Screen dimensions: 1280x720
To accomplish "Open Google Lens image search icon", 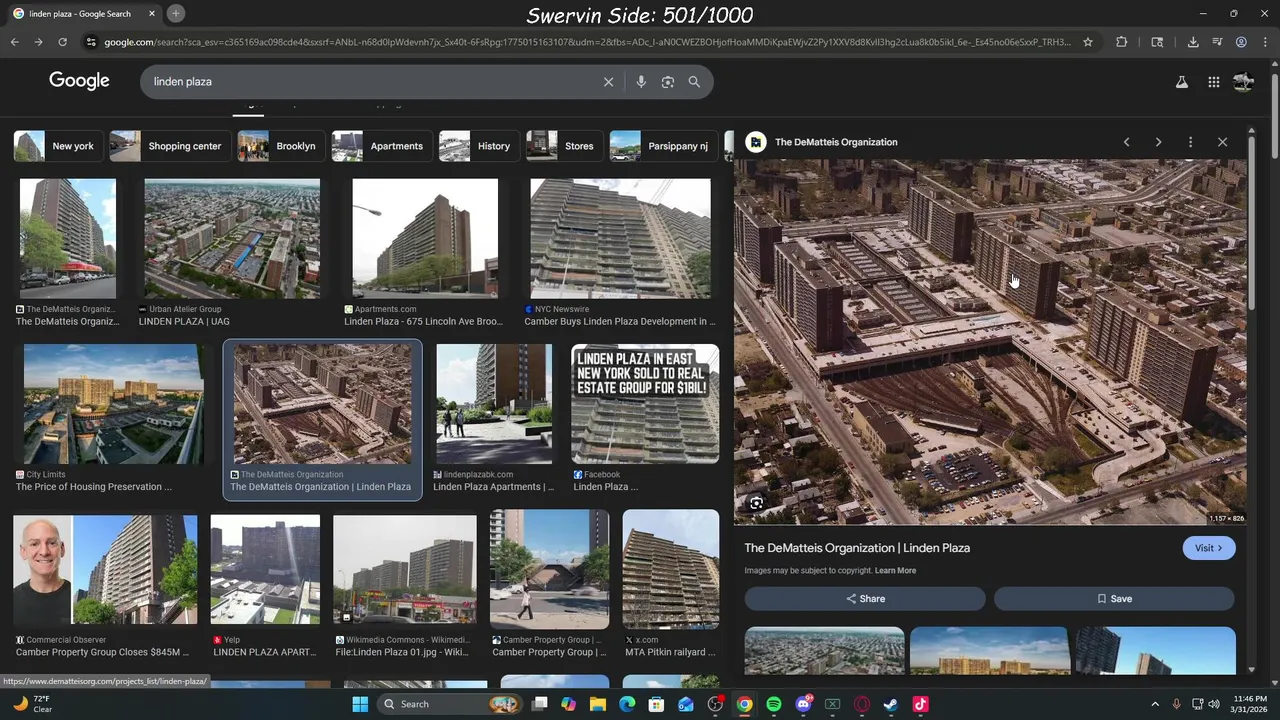I will click(668, 82).
